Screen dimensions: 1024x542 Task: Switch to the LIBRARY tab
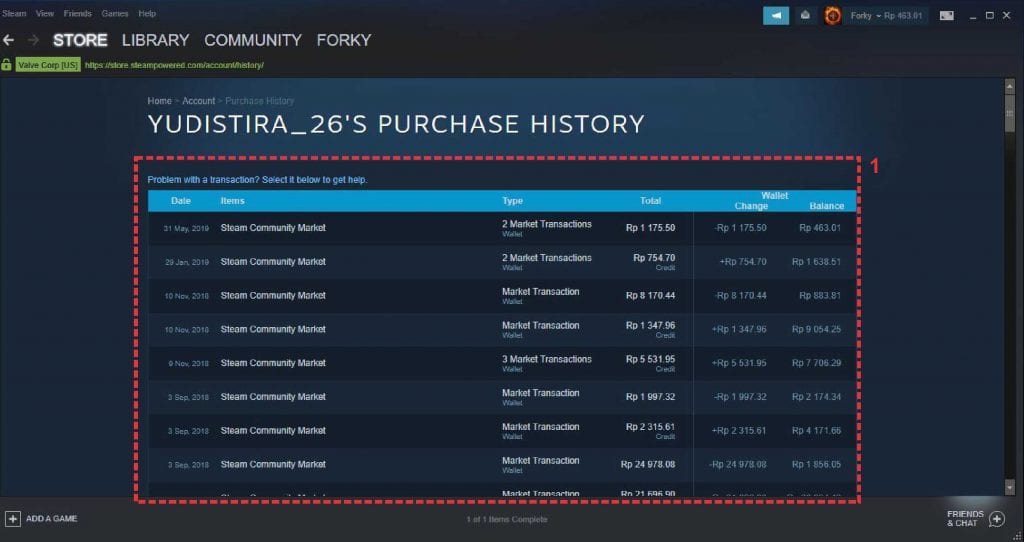pyautogui.click(x=155, y=40)
